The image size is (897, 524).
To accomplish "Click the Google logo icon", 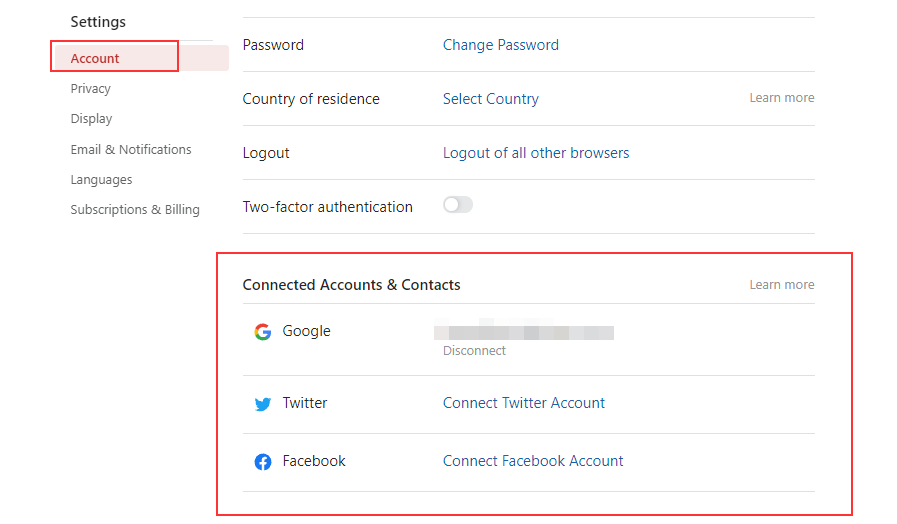I will pos(263,332).
